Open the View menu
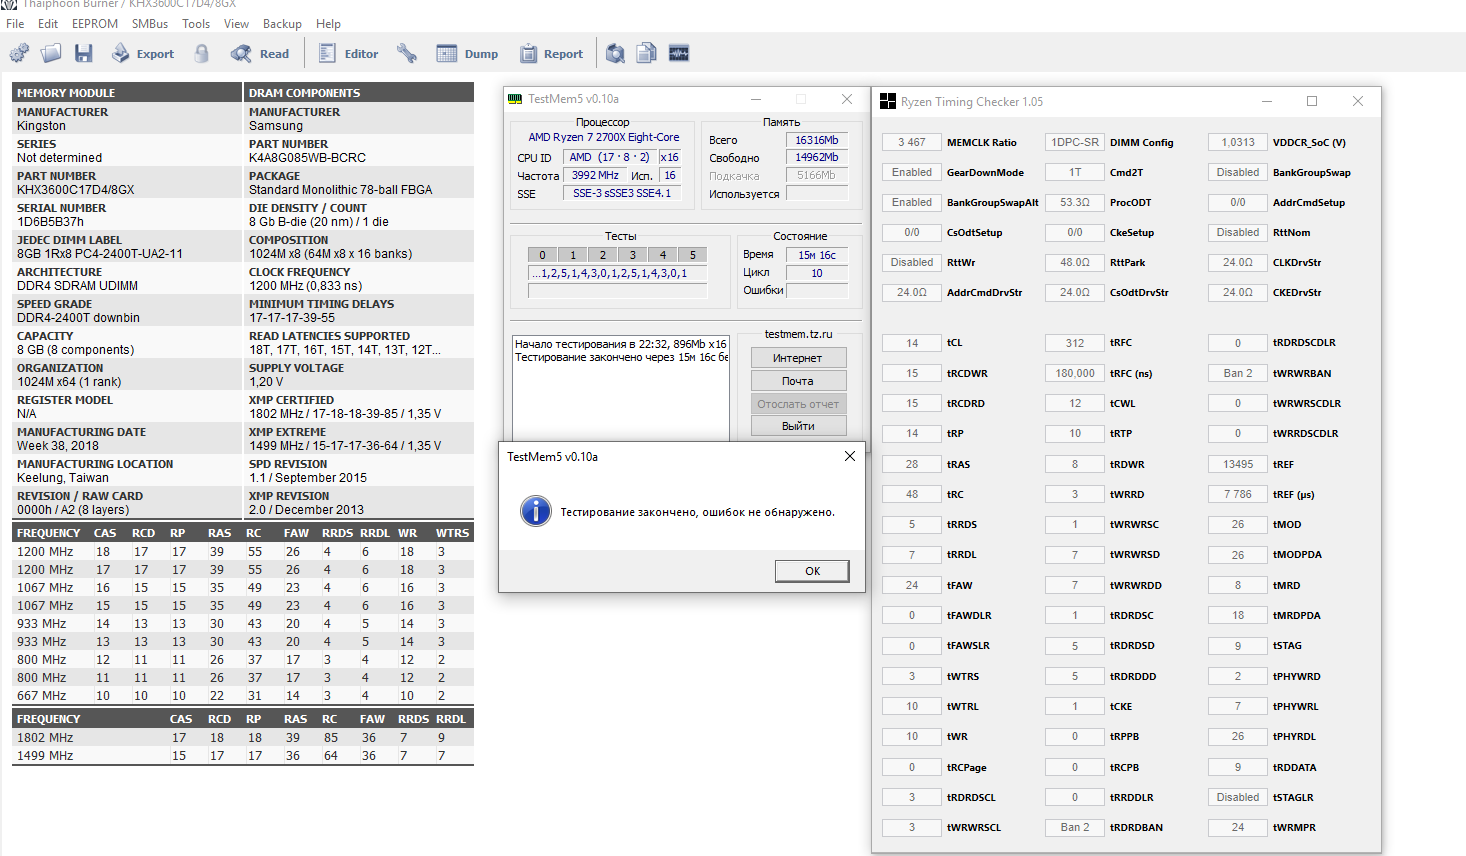This screenshot has height=856, width=1466. [x=236, y=23]
